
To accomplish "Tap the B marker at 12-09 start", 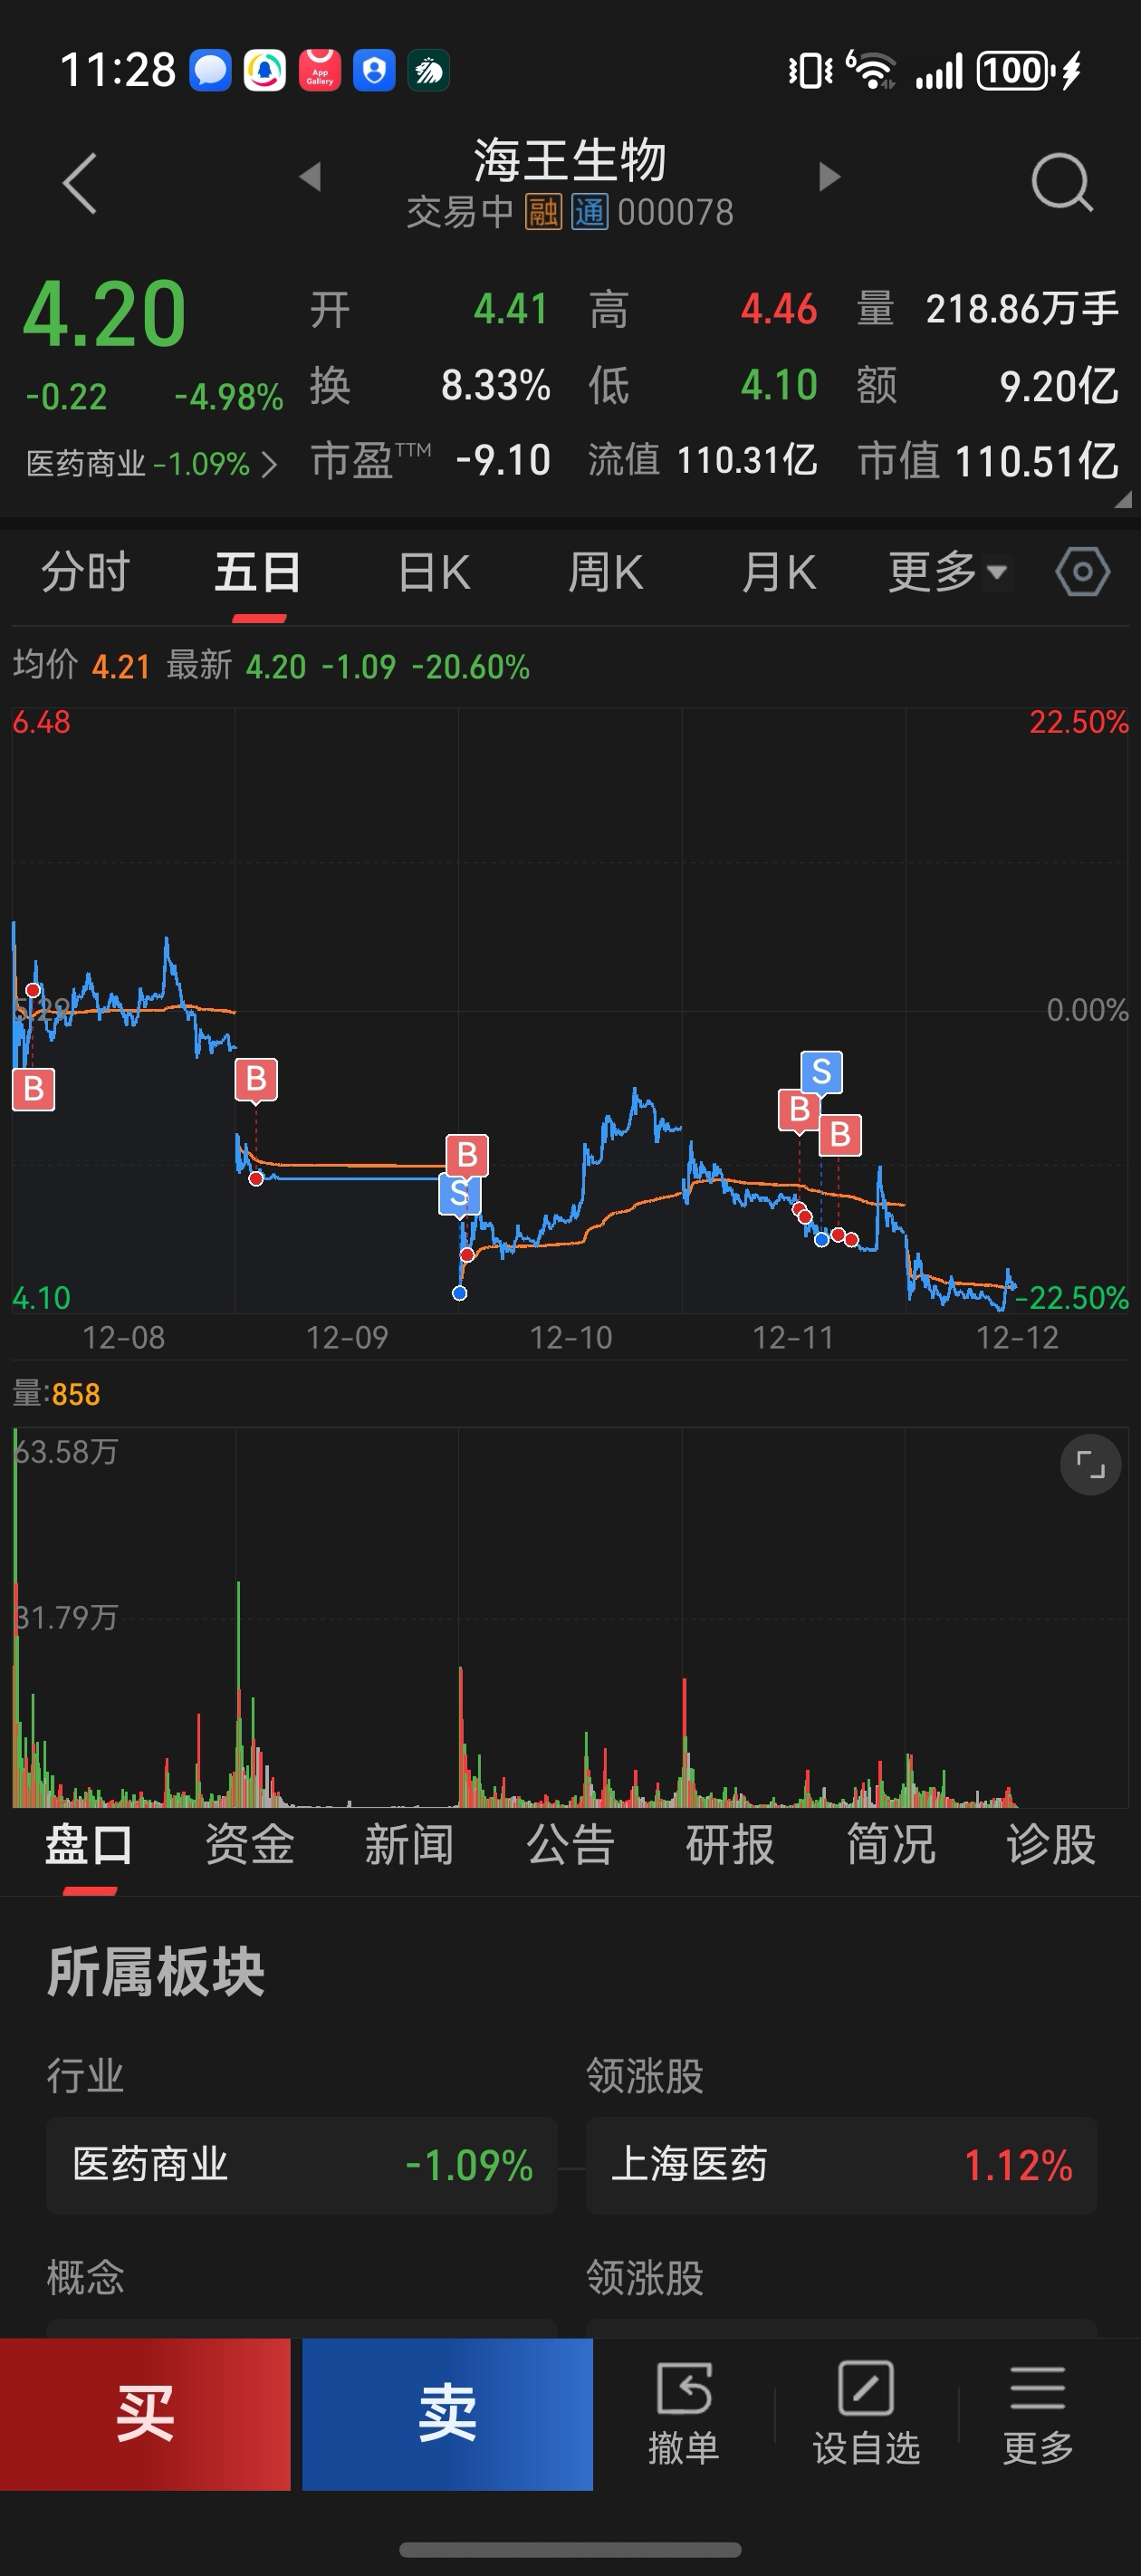I will coord(256,1079).
